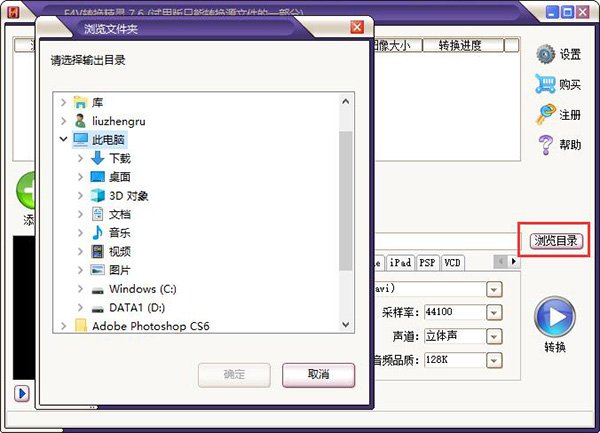
Task: Click the folder tree scrollbar up arrow
Action: (346, 101)
